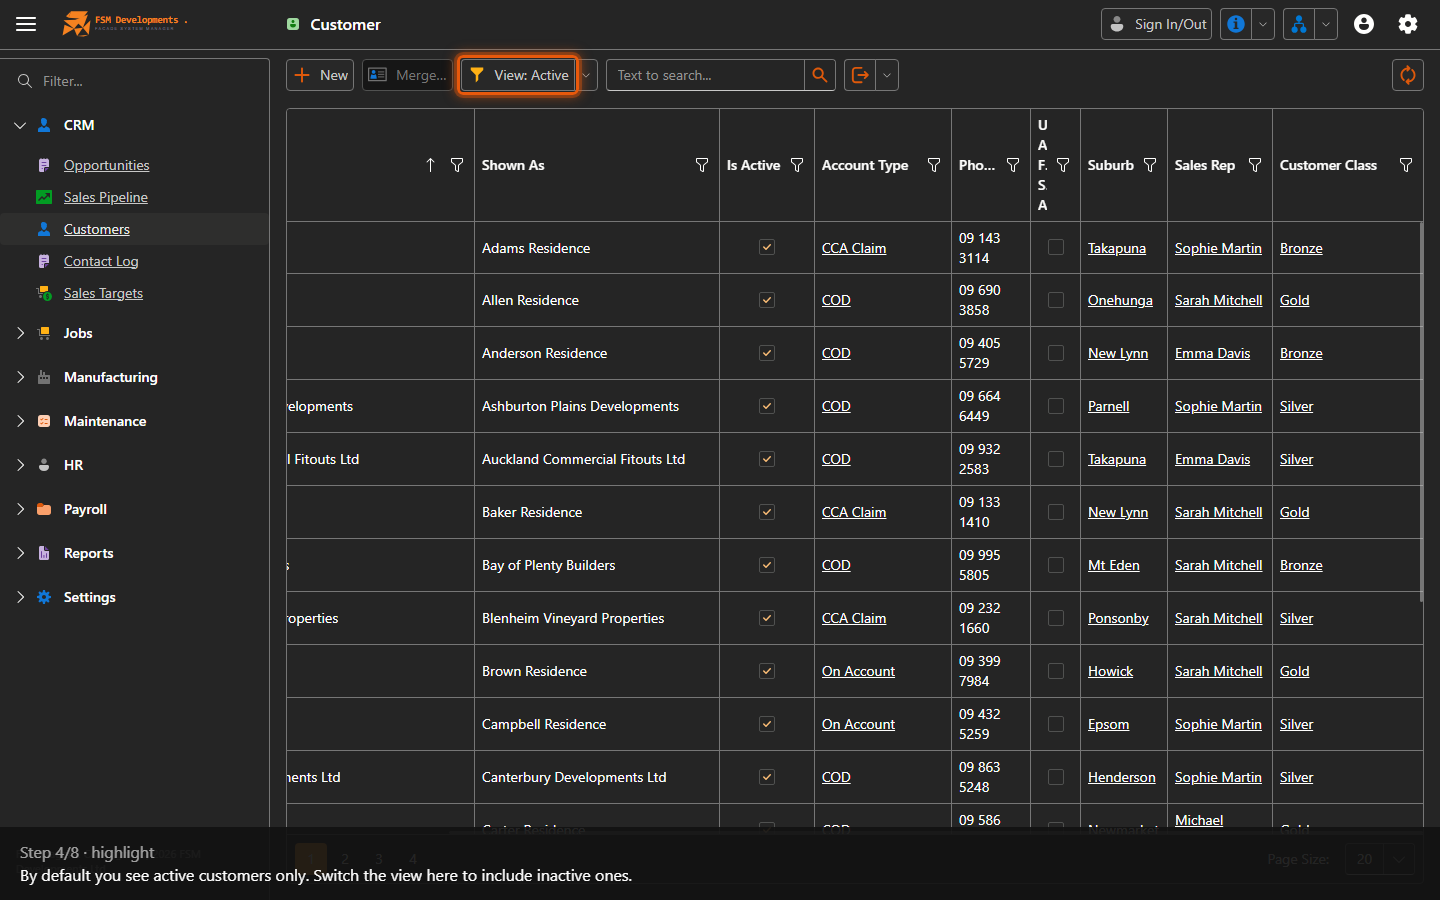Open the Phone column filter
Viewport: 1440px width, 900px height.
pyautogui.click(x=1013, y=165)
